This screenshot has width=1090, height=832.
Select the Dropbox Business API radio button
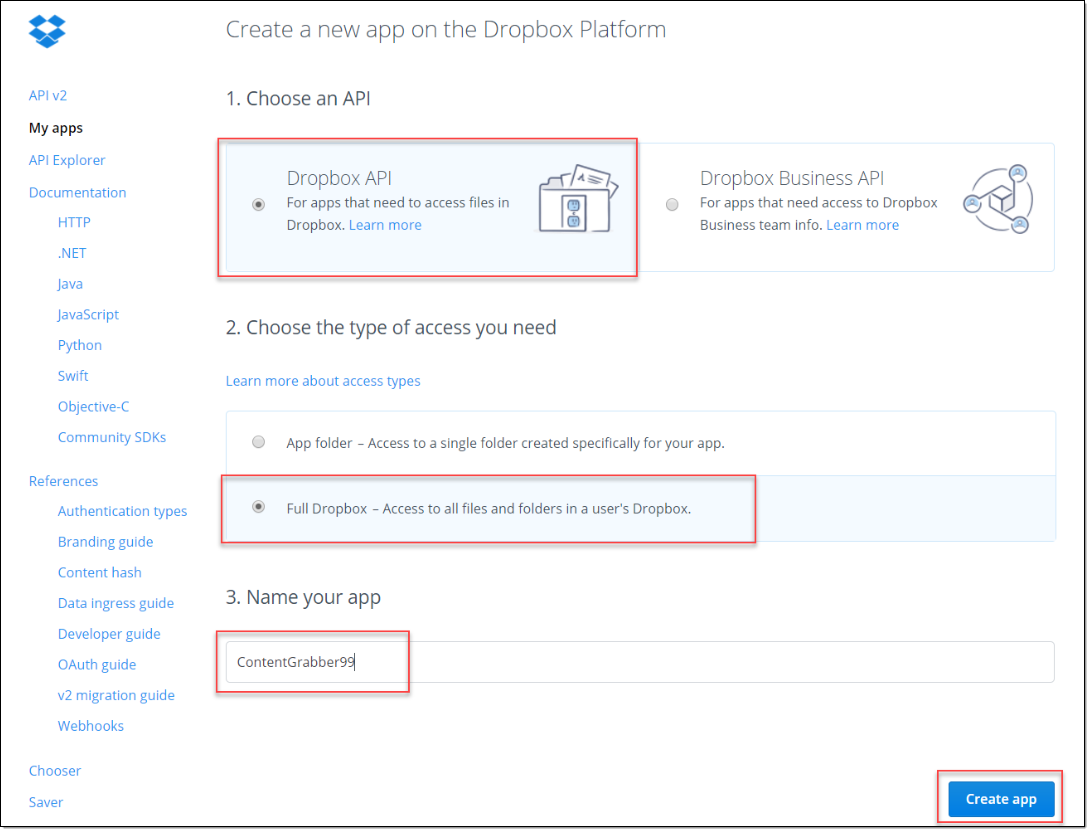[672, 205]
